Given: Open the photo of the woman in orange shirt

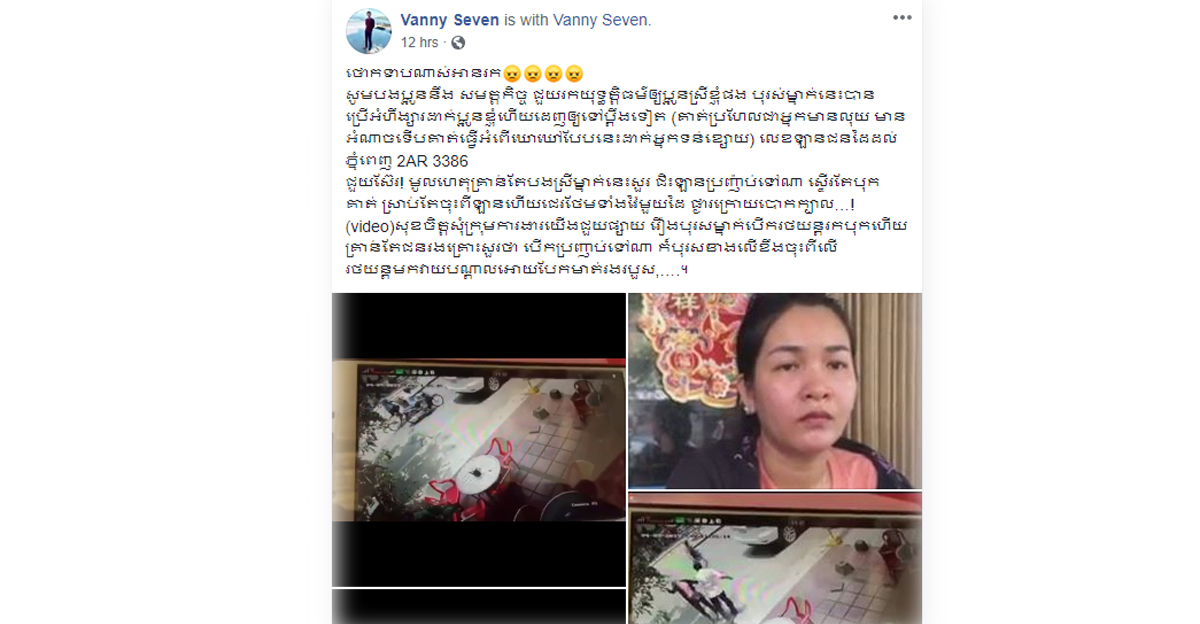Looking at the screenshot, I should tap(775, 390).
